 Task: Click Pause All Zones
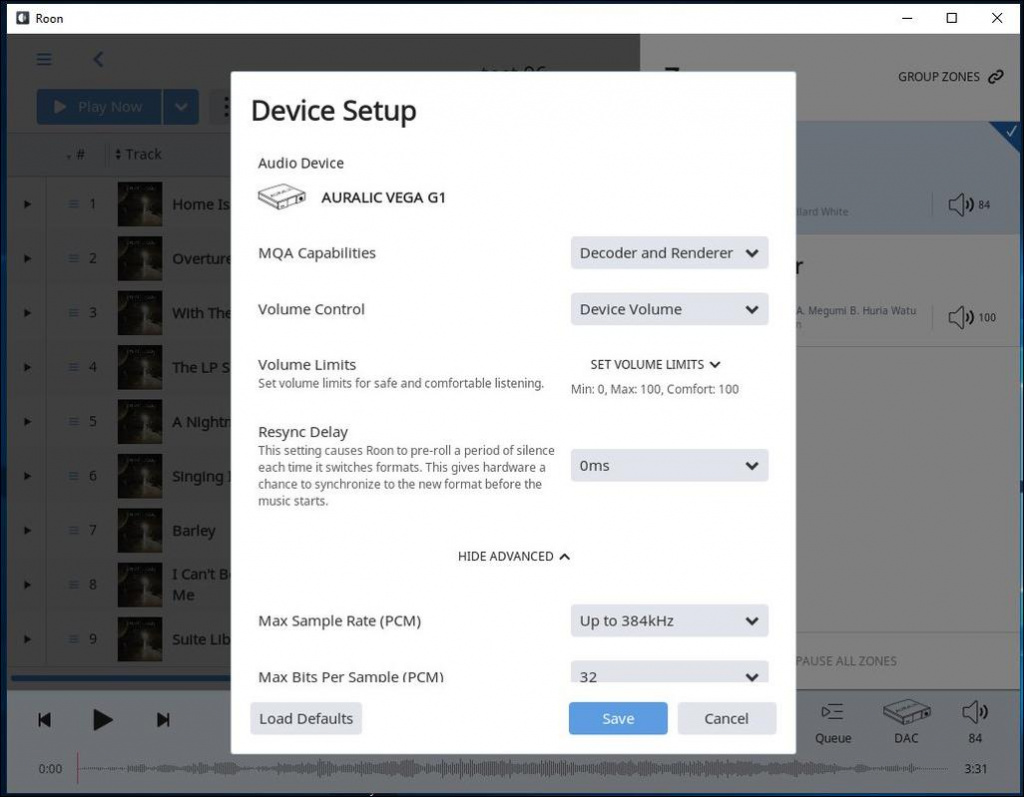tap(846, 661)
